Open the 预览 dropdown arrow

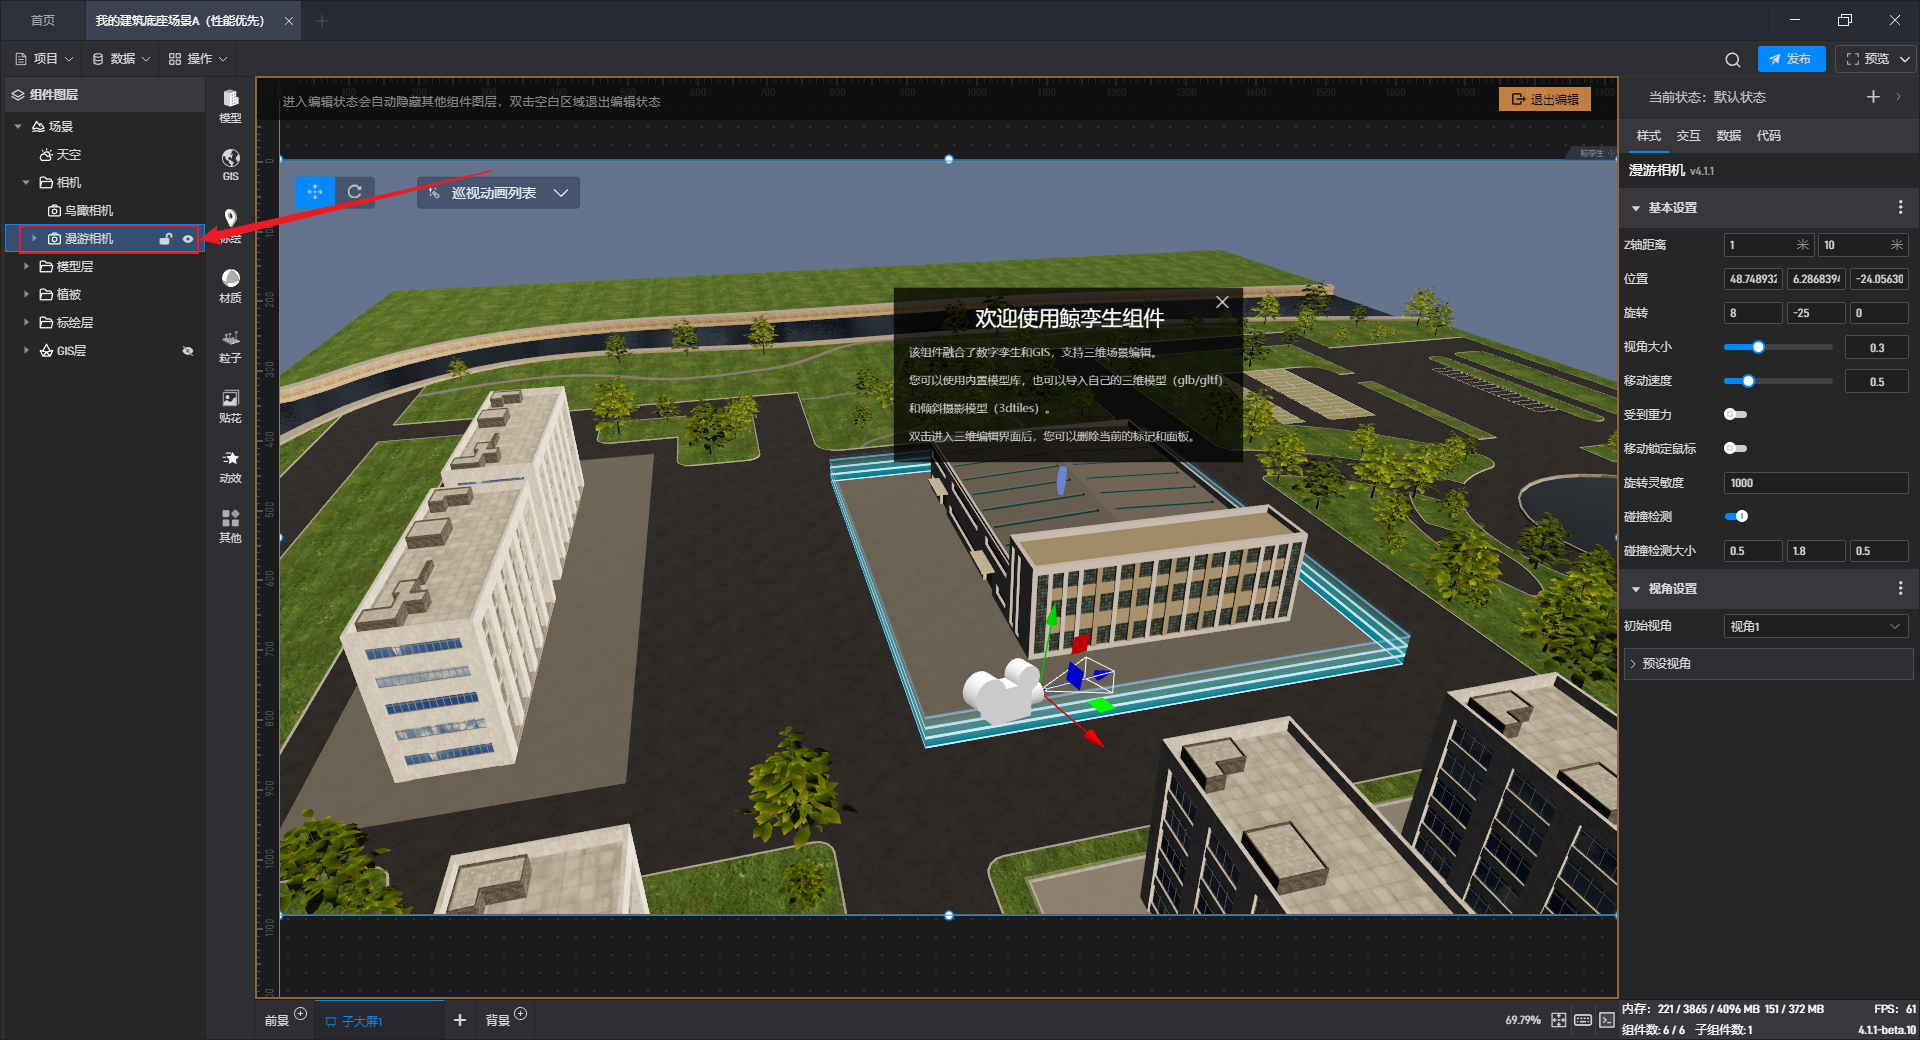point(1904,59)
